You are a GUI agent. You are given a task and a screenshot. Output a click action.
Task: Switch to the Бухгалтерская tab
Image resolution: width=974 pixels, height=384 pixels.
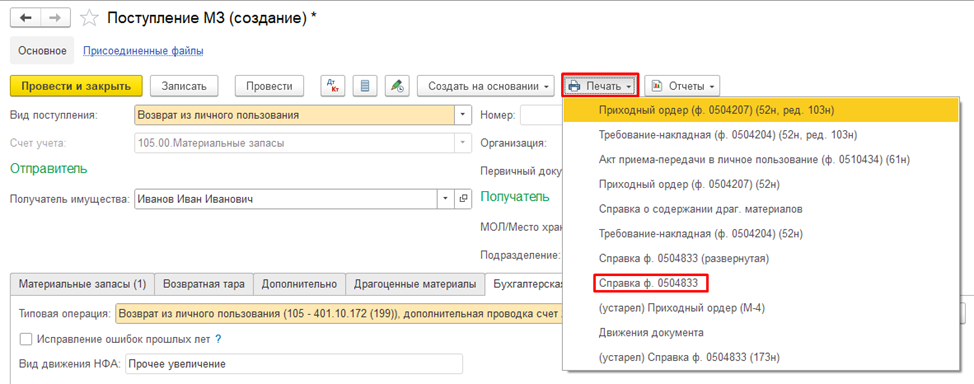[525, 284]
